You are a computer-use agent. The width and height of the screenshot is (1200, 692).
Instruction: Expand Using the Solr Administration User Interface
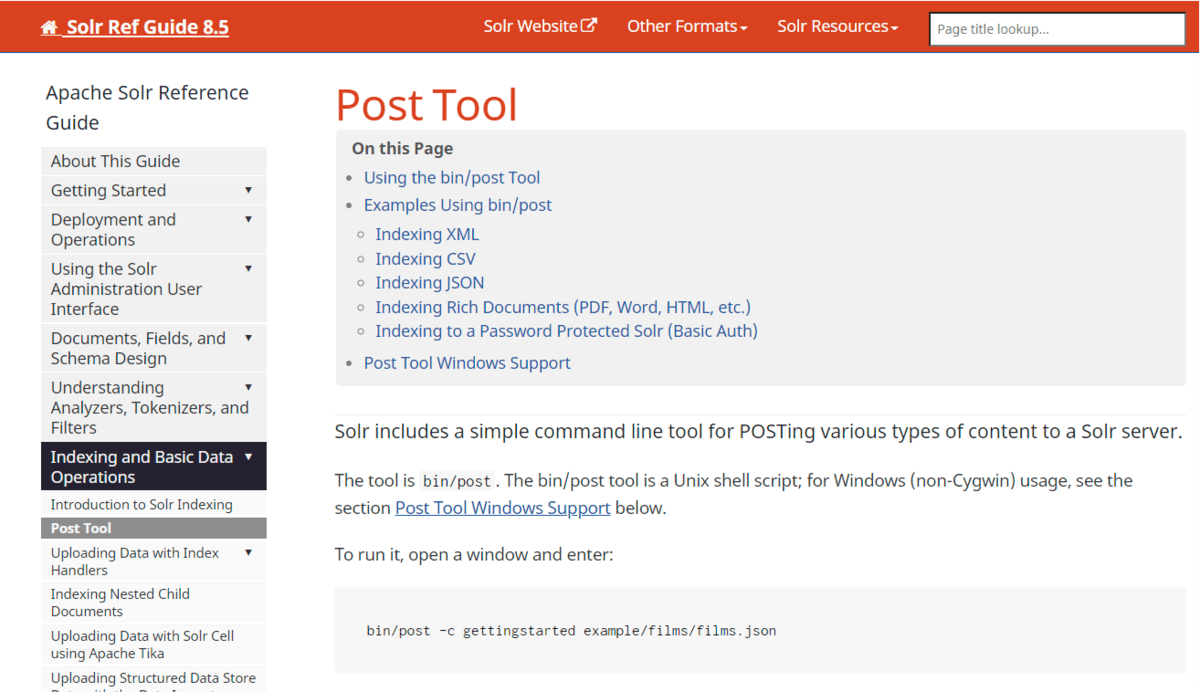[x=248, y=268]
